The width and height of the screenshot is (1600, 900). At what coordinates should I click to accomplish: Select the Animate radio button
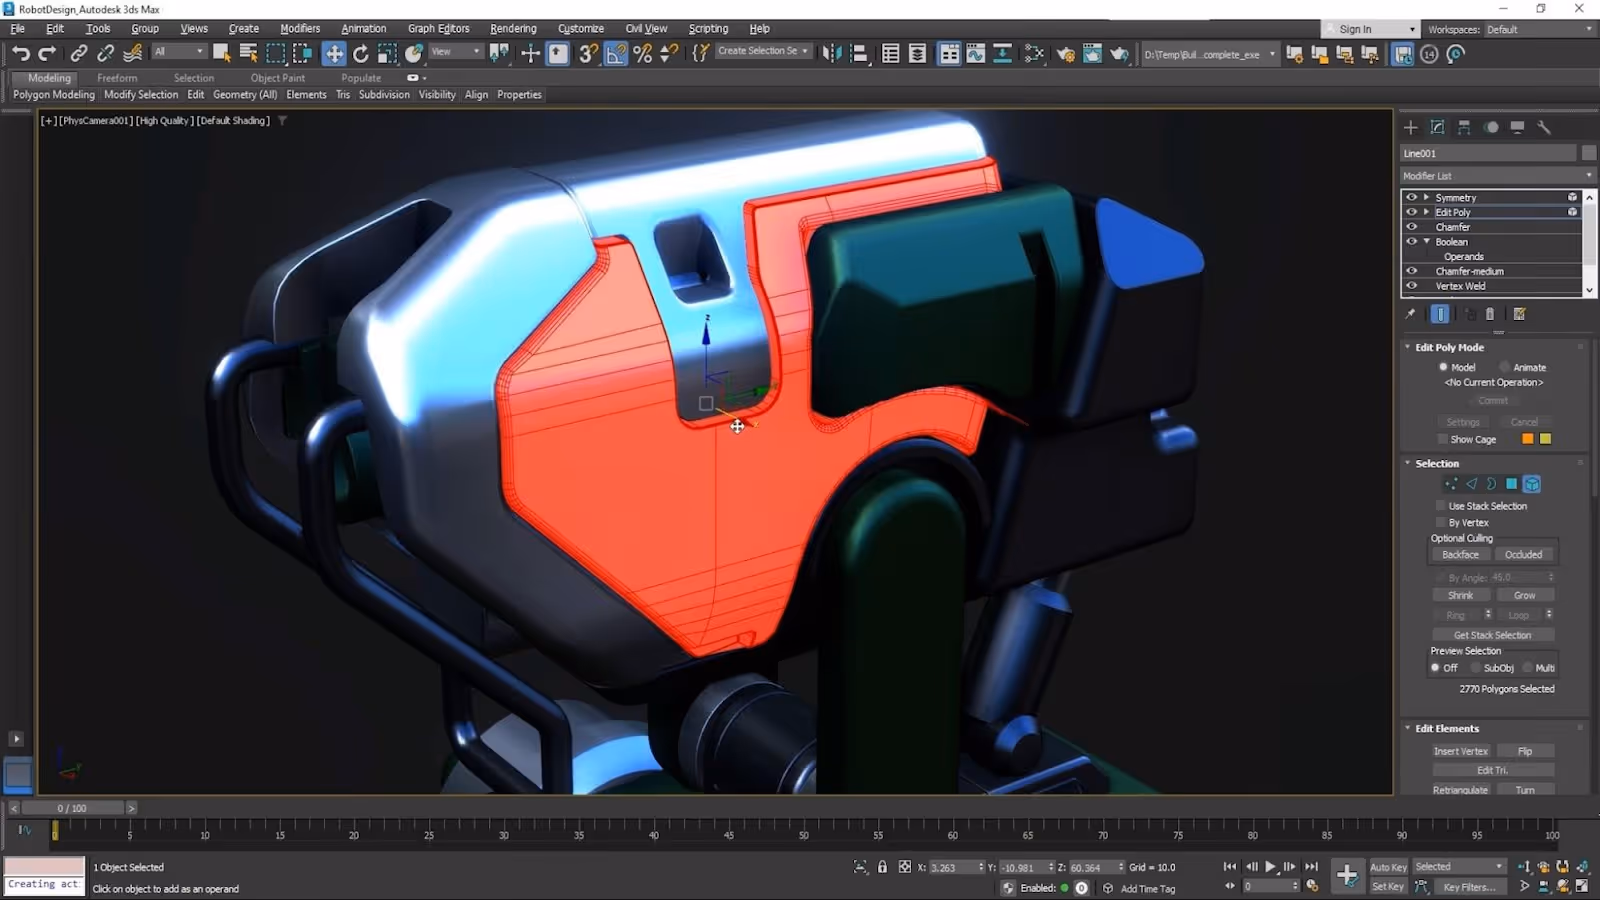point(1504,367)
